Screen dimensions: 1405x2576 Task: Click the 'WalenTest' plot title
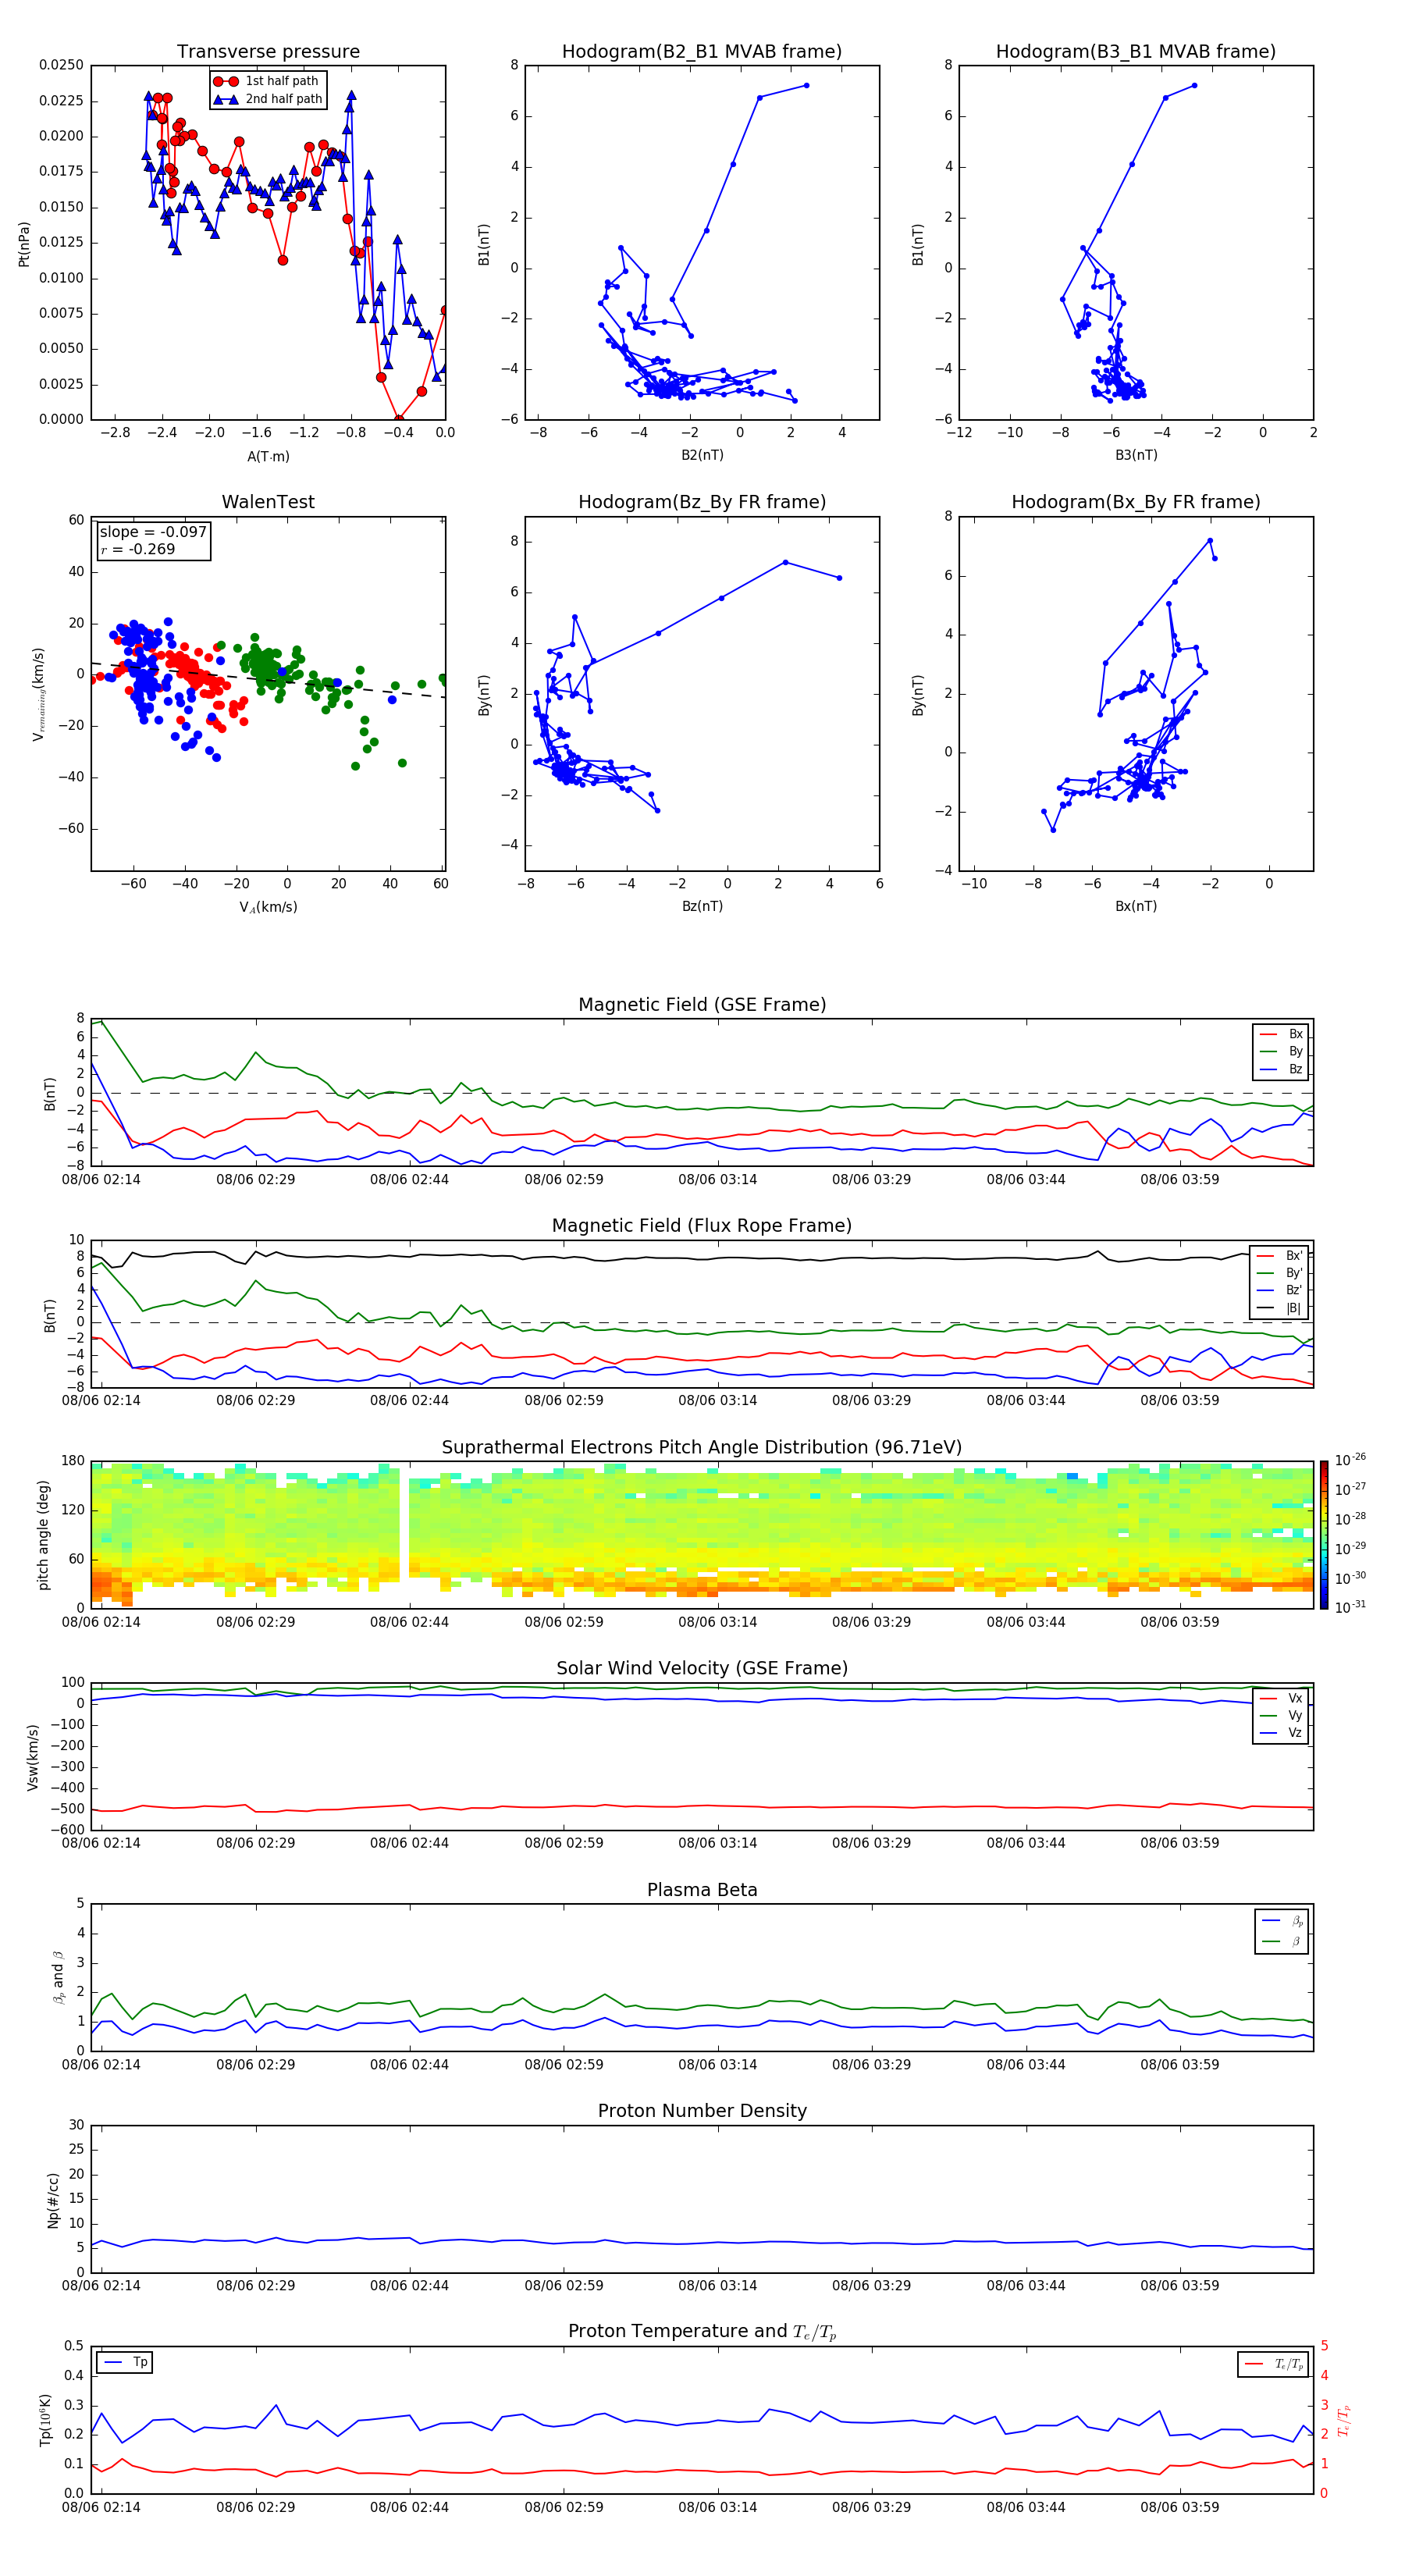[x=268, y=502]
